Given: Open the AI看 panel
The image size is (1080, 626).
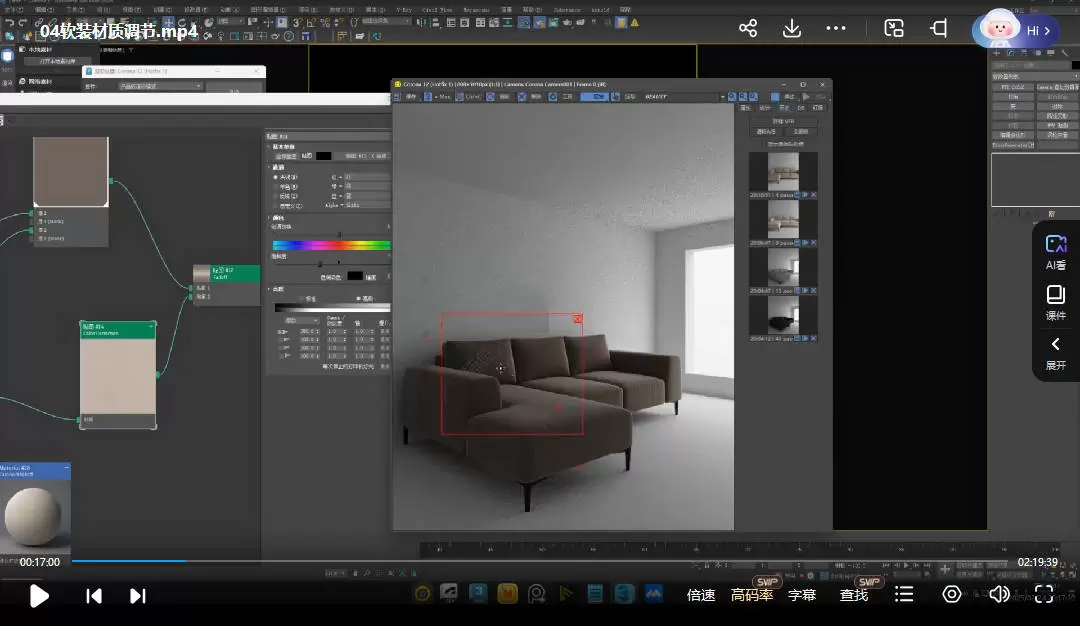Looking at the screenshot, I should click(1056, 252).
